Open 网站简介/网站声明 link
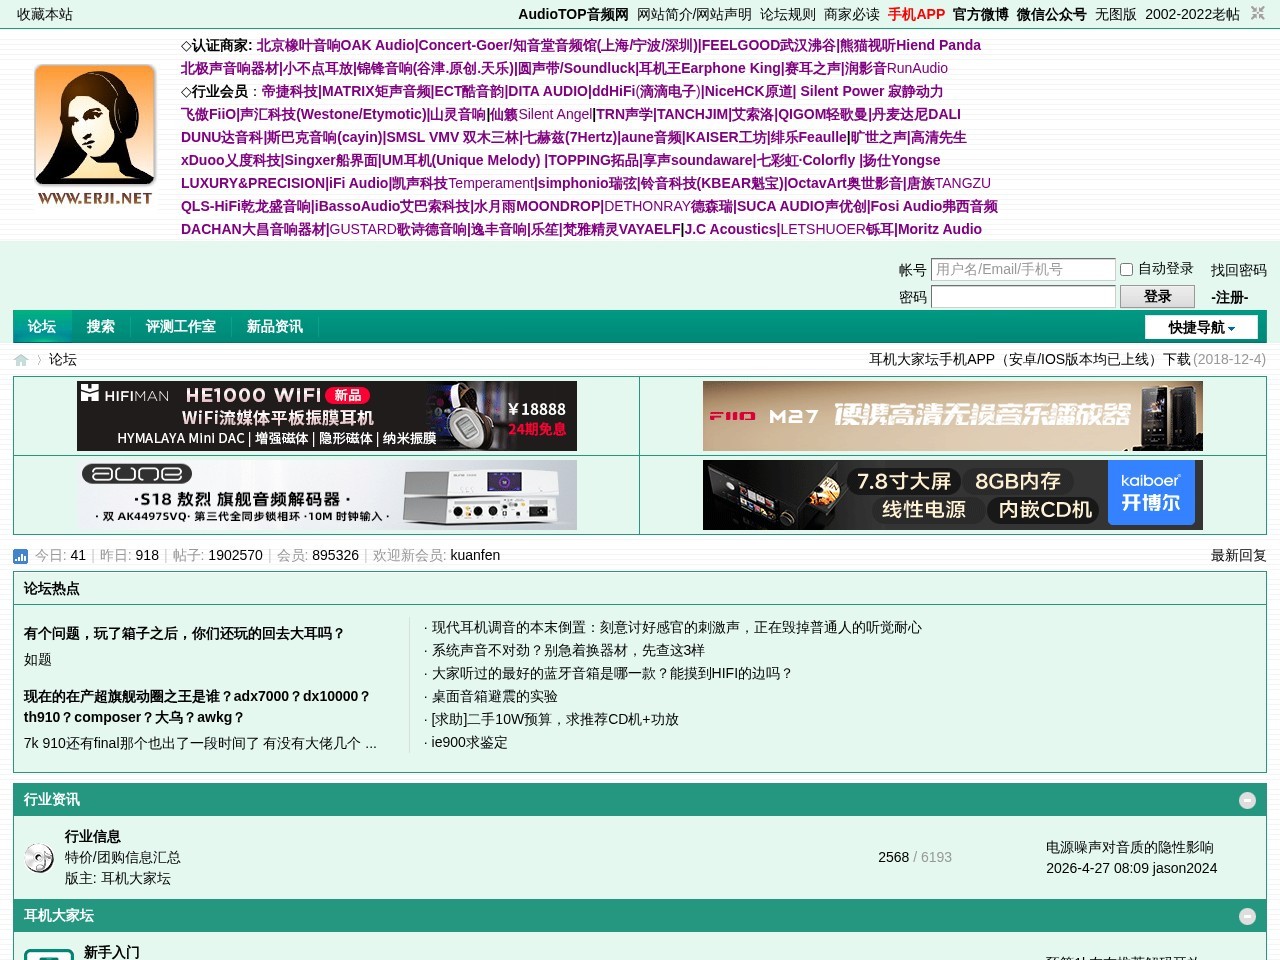The height and width of the screenshot is (960, 1280). coord(694,14)
